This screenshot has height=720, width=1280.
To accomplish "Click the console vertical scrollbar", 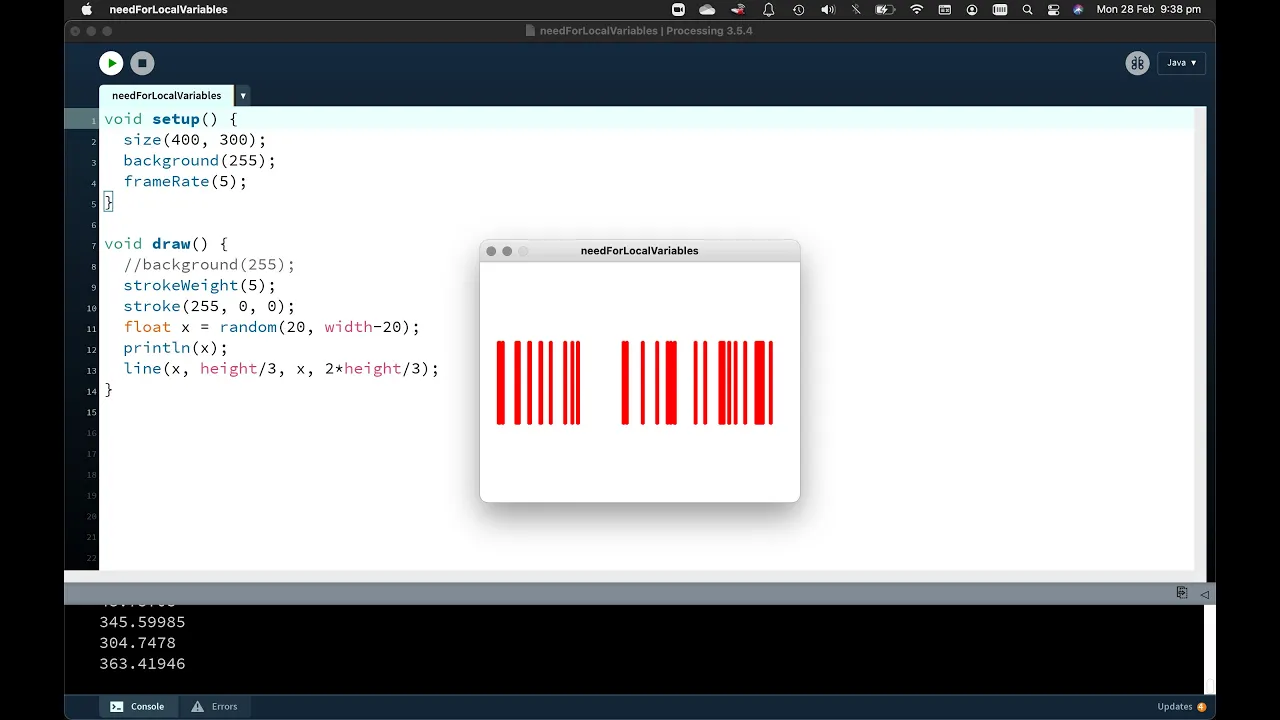I will point(1210,648).
